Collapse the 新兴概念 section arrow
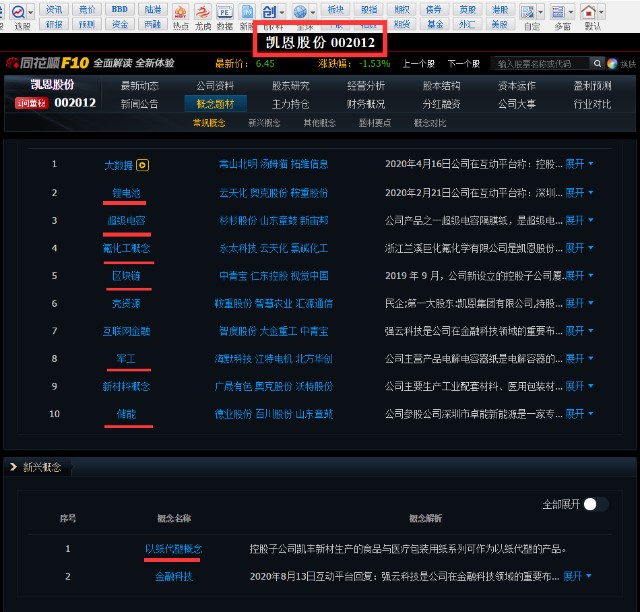640x612 pixels. 13,467
